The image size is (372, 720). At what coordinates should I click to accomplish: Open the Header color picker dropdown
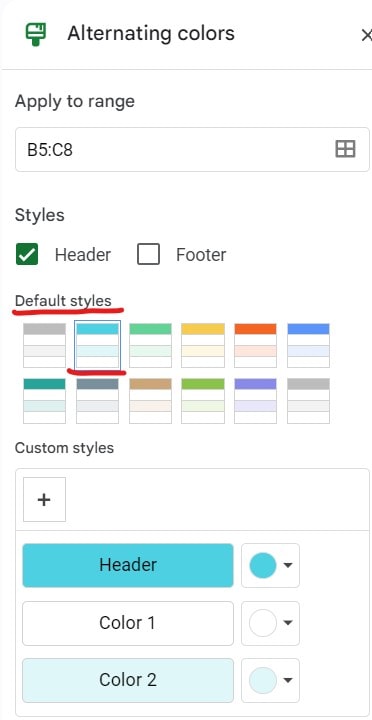(x=271, y=565)
